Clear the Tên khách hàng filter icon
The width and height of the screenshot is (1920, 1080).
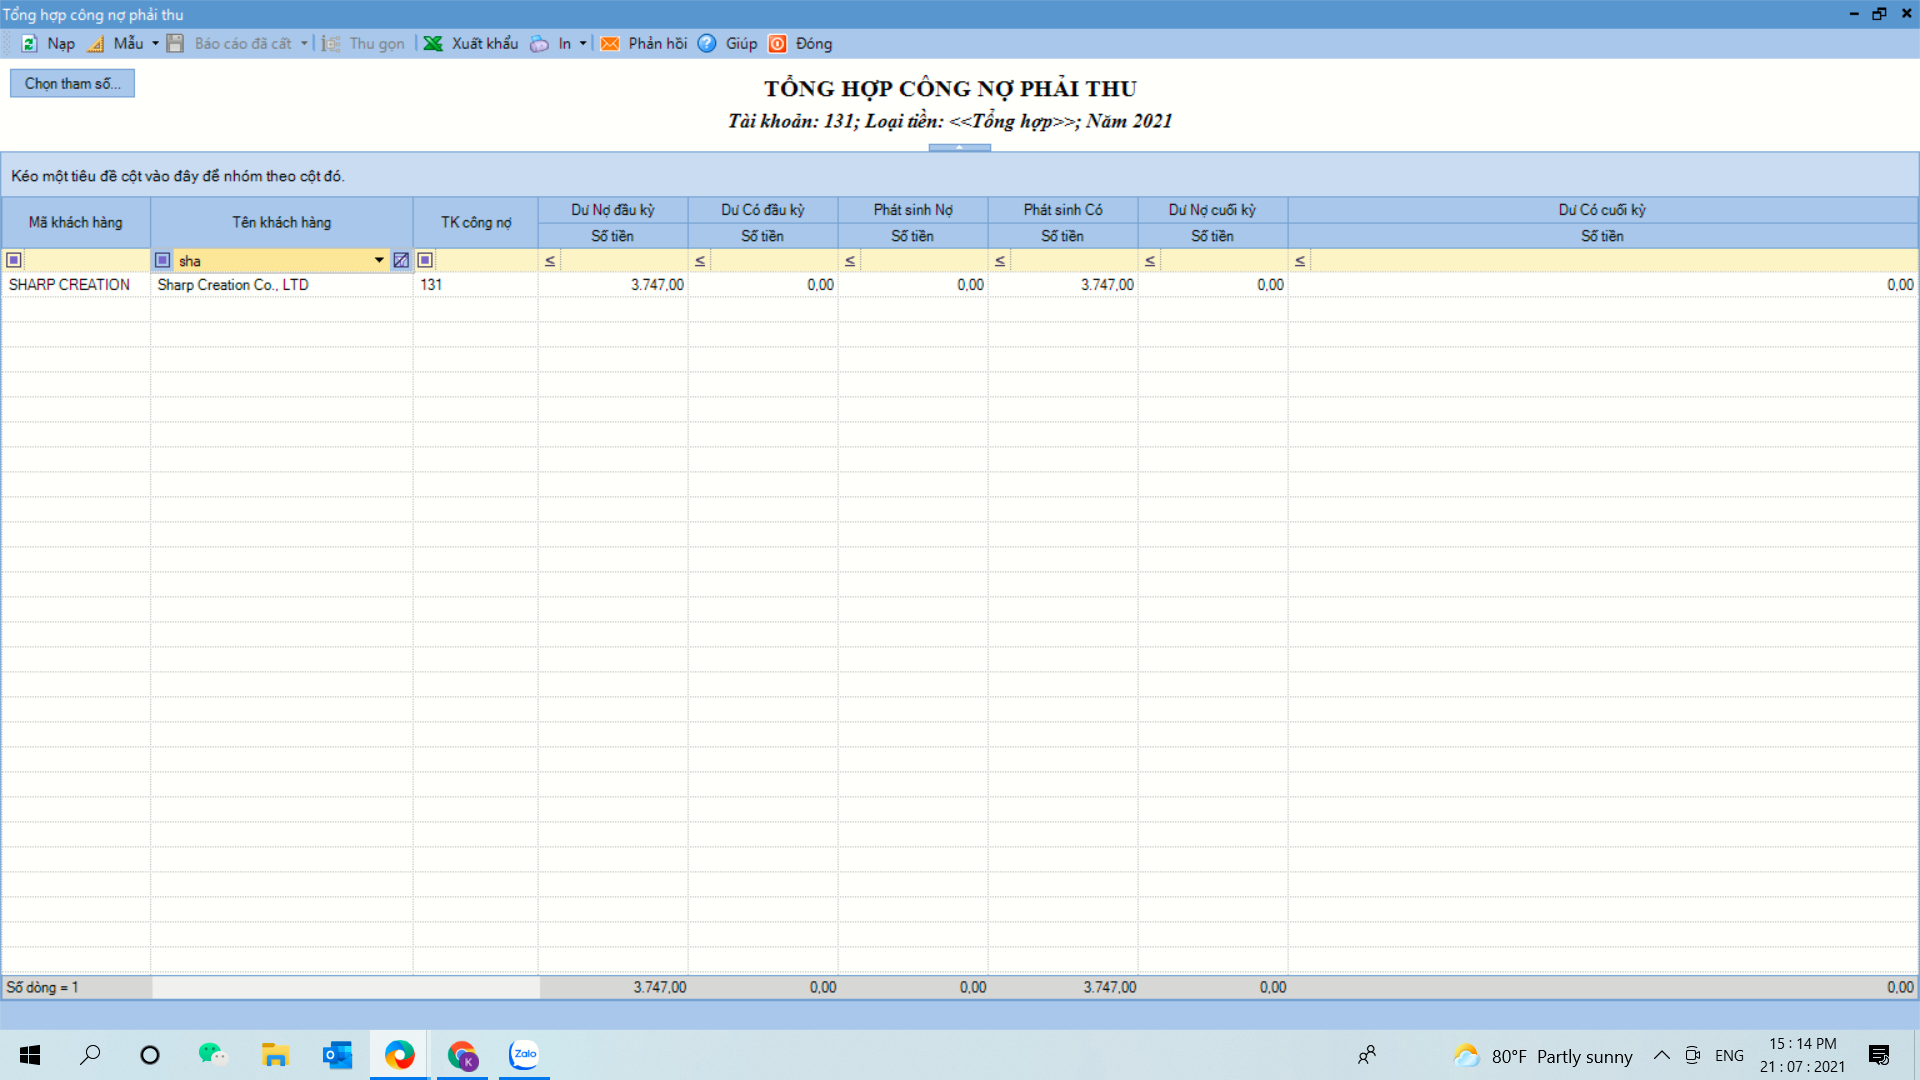pos(401,260)
